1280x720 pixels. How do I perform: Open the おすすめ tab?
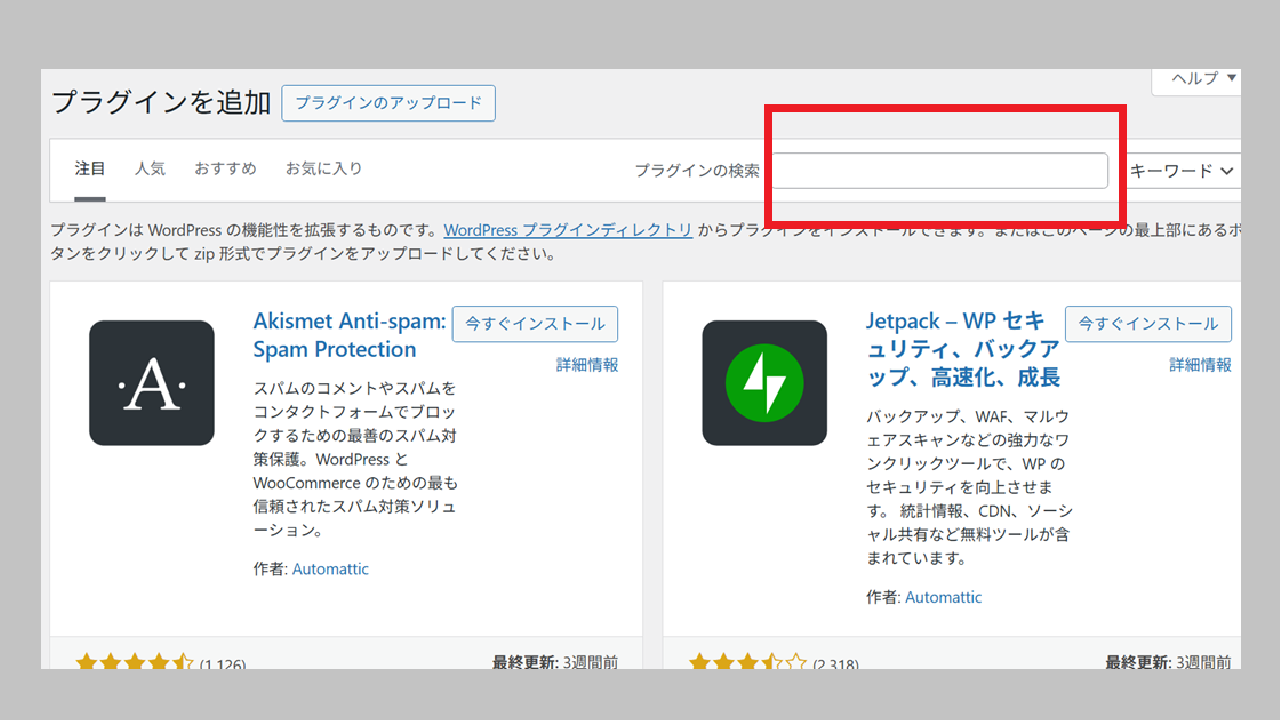225,169
